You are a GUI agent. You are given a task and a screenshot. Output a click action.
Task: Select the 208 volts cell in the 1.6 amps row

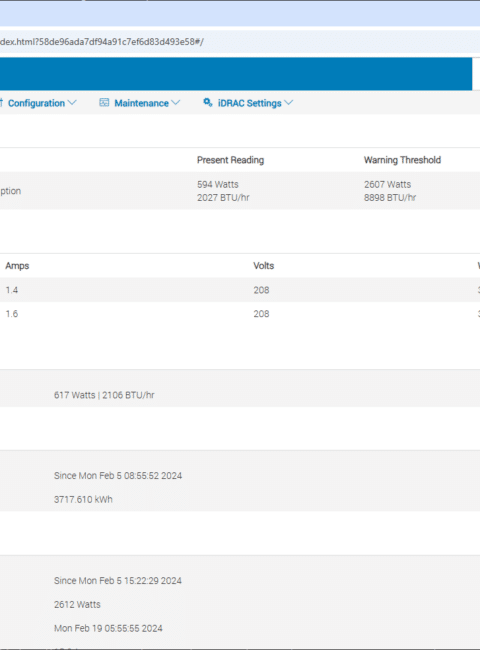pyautogui.click(x=261, y=314)
